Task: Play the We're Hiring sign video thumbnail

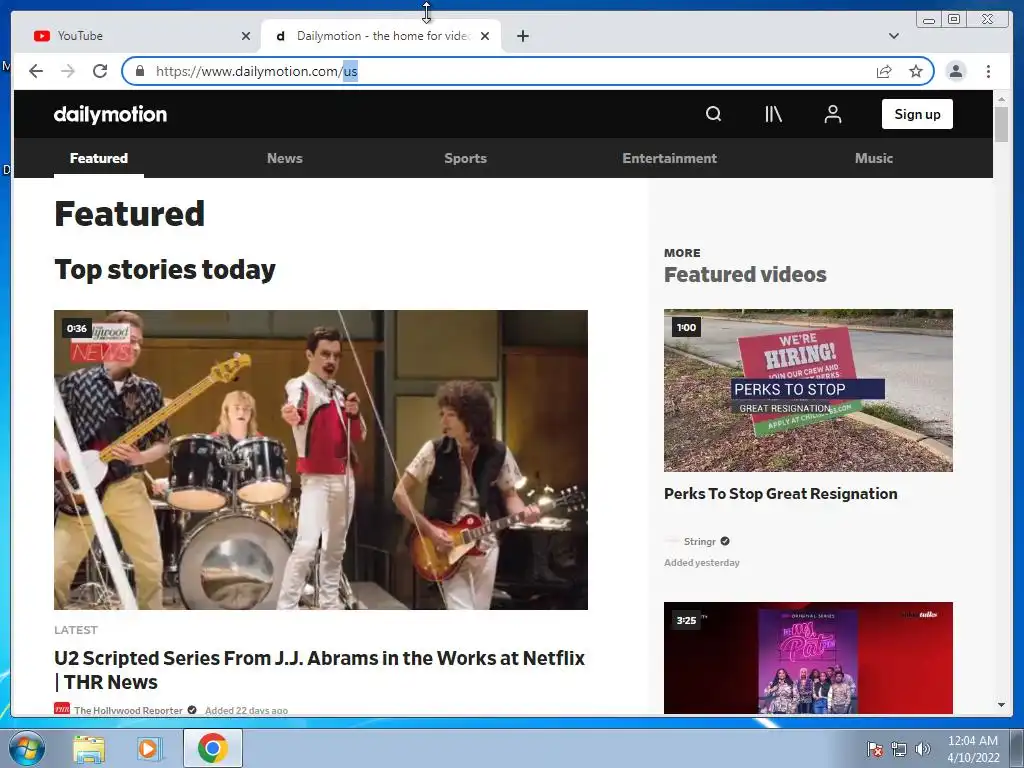Action: 808,391
